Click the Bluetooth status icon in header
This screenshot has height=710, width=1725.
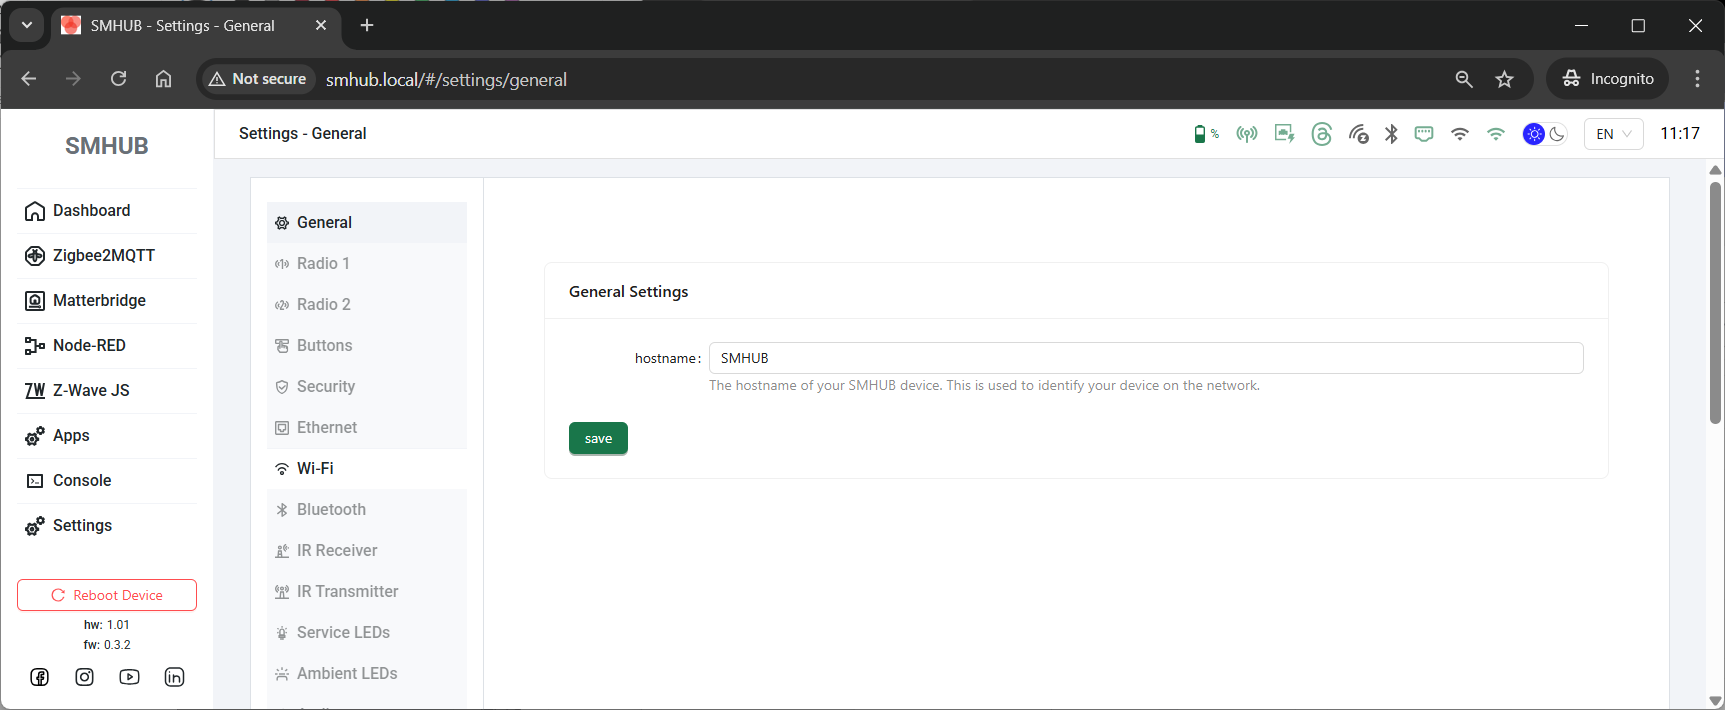point(1391,134)
